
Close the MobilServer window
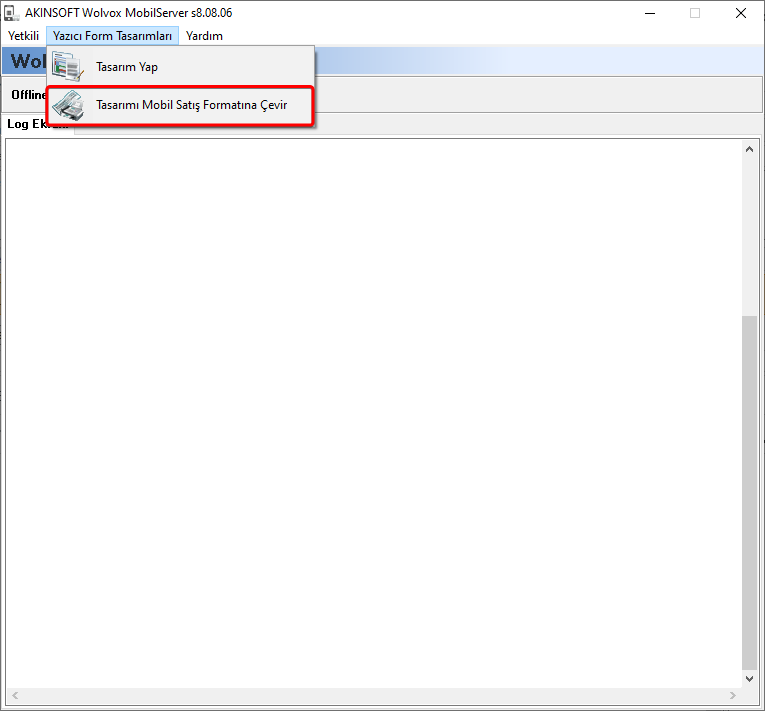coord(741,13)
